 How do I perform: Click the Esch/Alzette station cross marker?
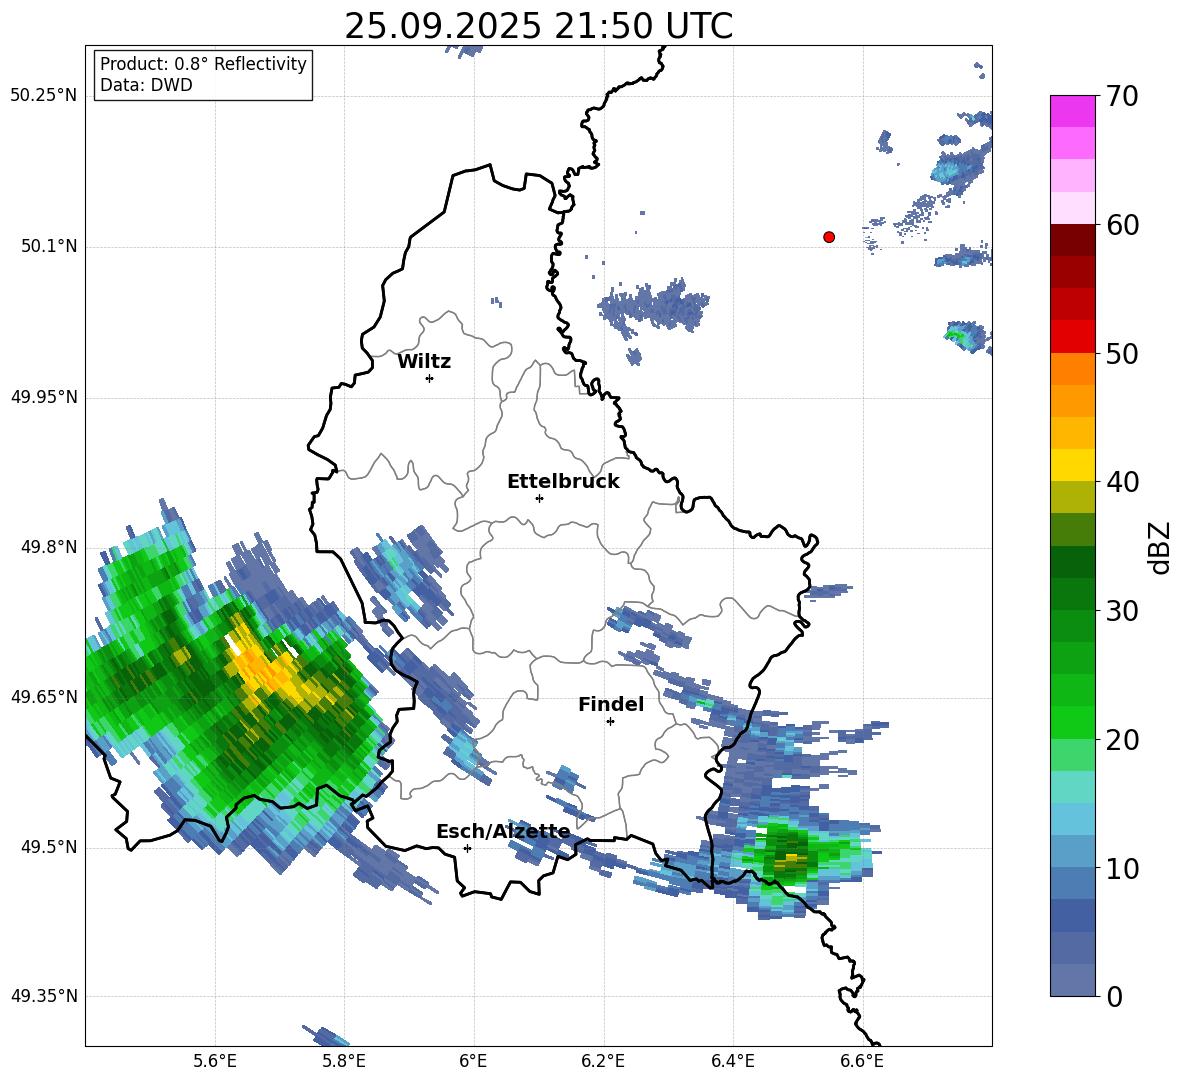(467, 848)
